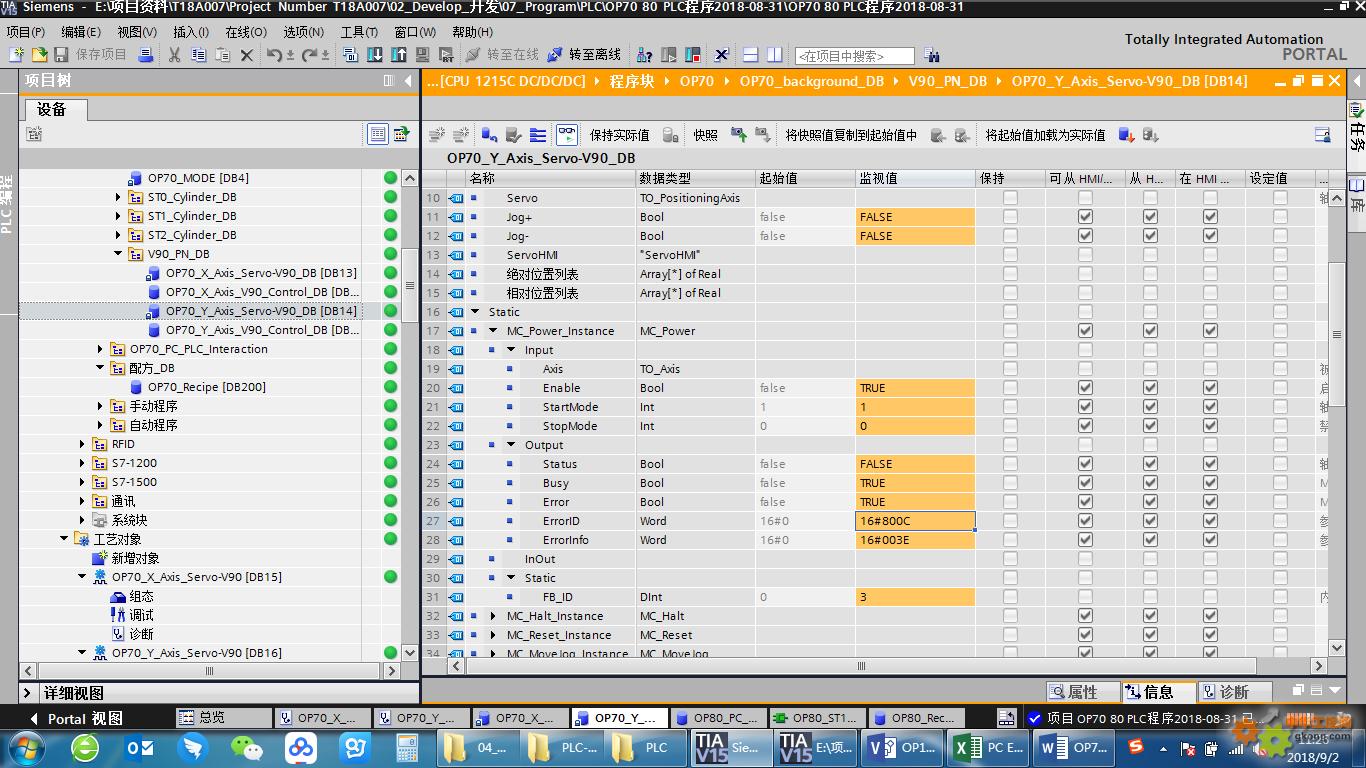This screenshot has height=768, width=1366.
Task: Toggle HMI accessible checkbox for MC_Halt_Instance row
Action: click(x=1085, y=616)
